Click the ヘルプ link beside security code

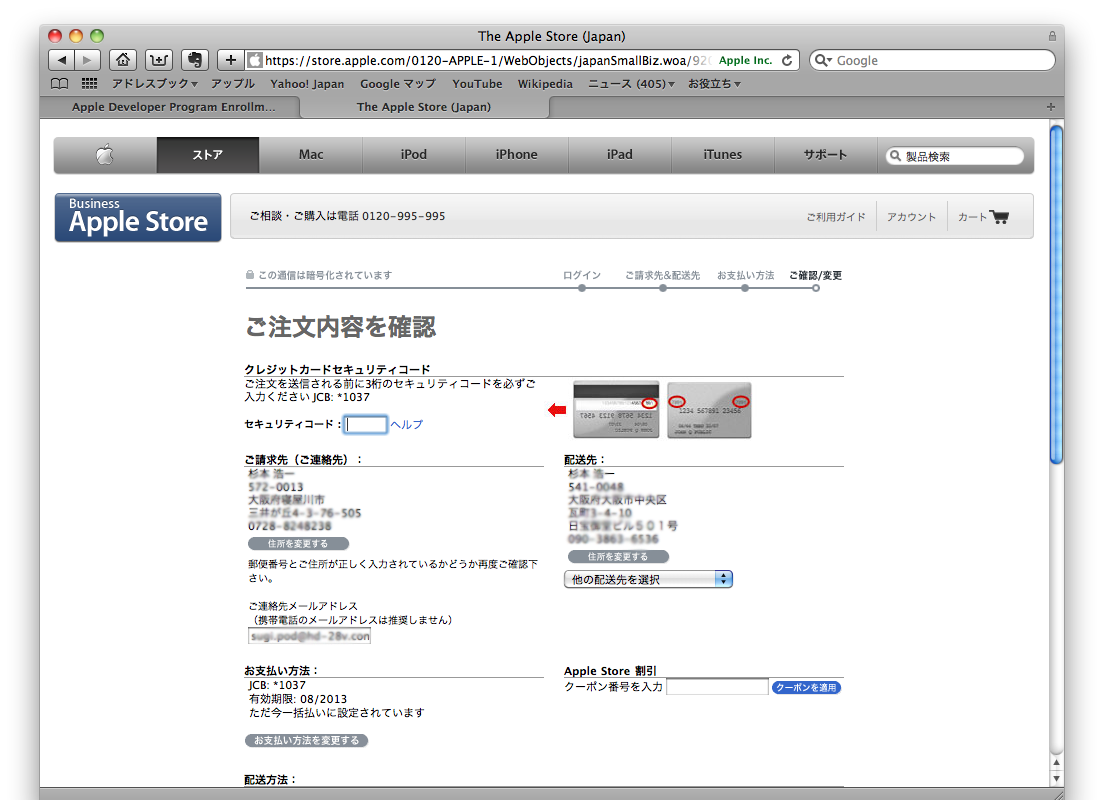tap(407, 425)
